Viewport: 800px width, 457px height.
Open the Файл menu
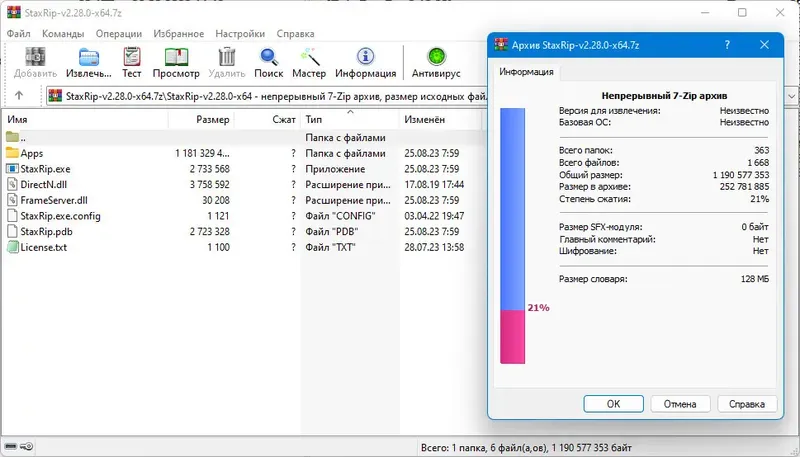(x=18, y=34)
